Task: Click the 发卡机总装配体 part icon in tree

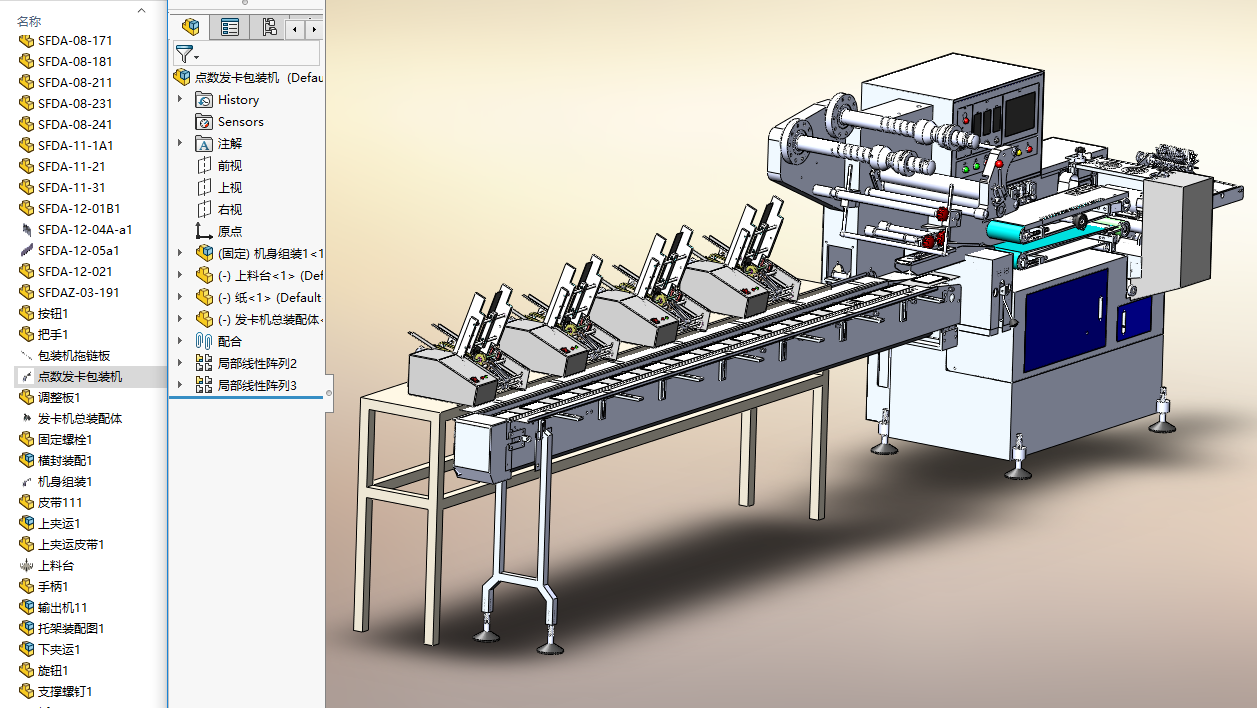Action: point(204,319)
